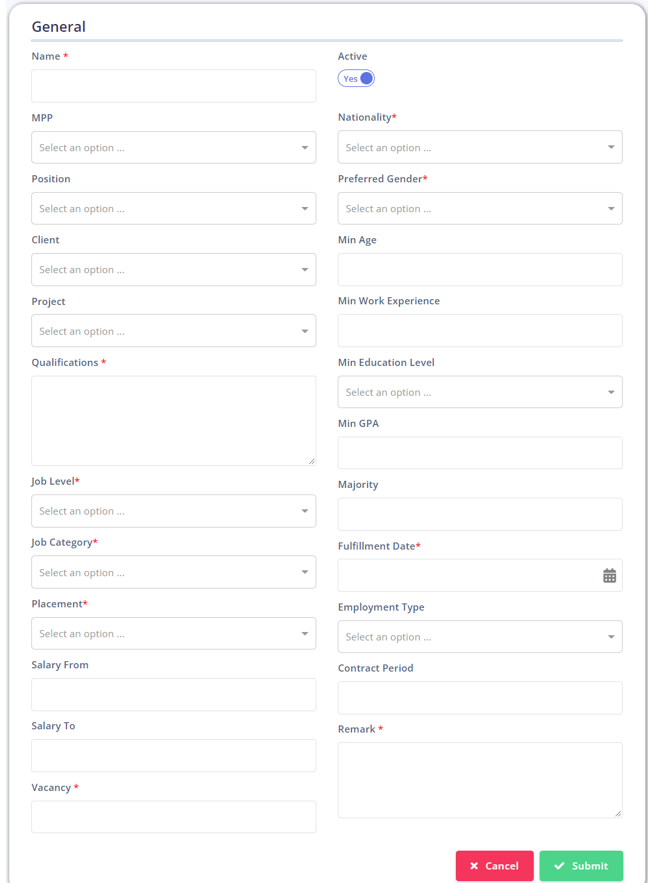The height and width of the screenshot is (883, 654).
Task: Select the Position dropdown
Action: click(173, 208)
